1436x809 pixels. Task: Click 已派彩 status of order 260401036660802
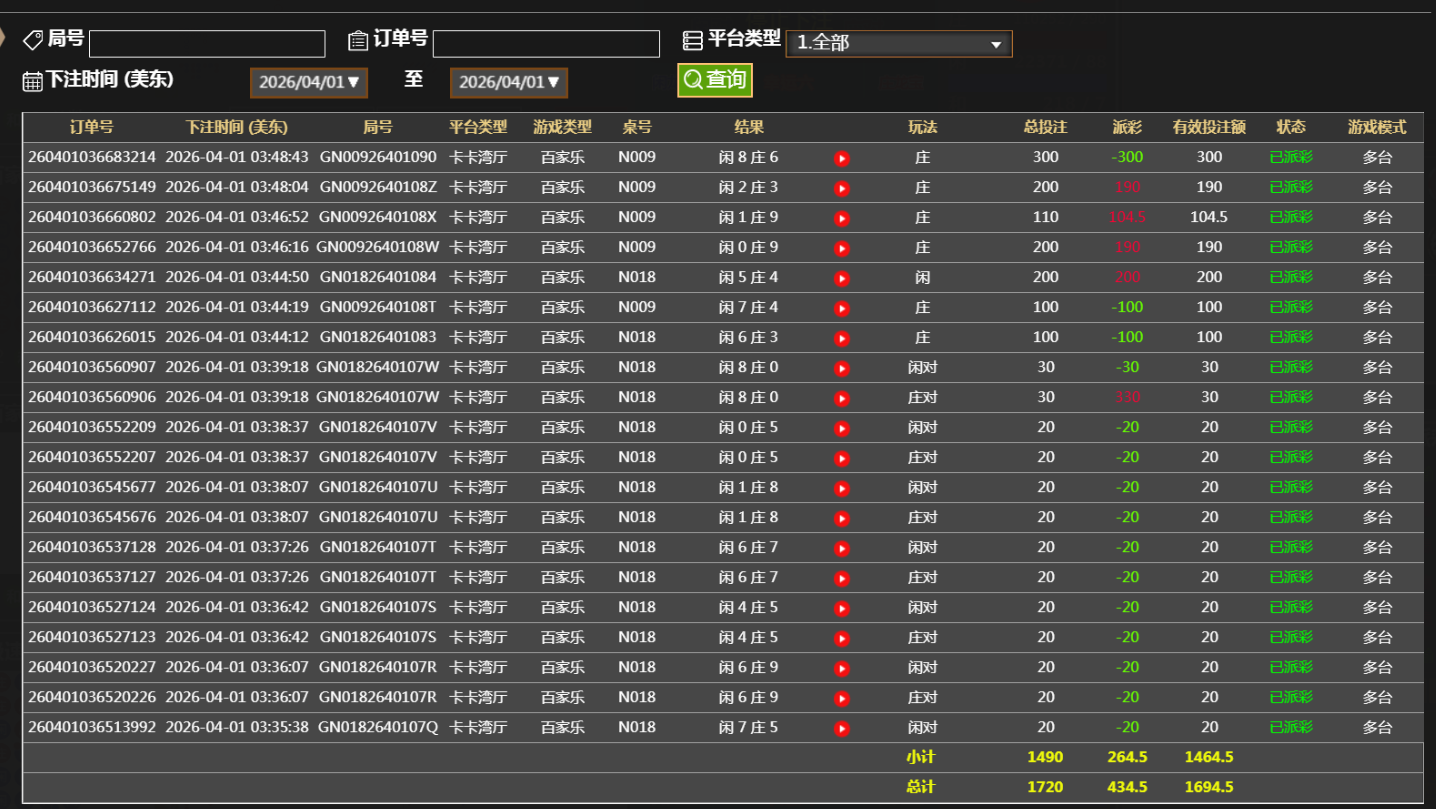[x=1291, y=217]
